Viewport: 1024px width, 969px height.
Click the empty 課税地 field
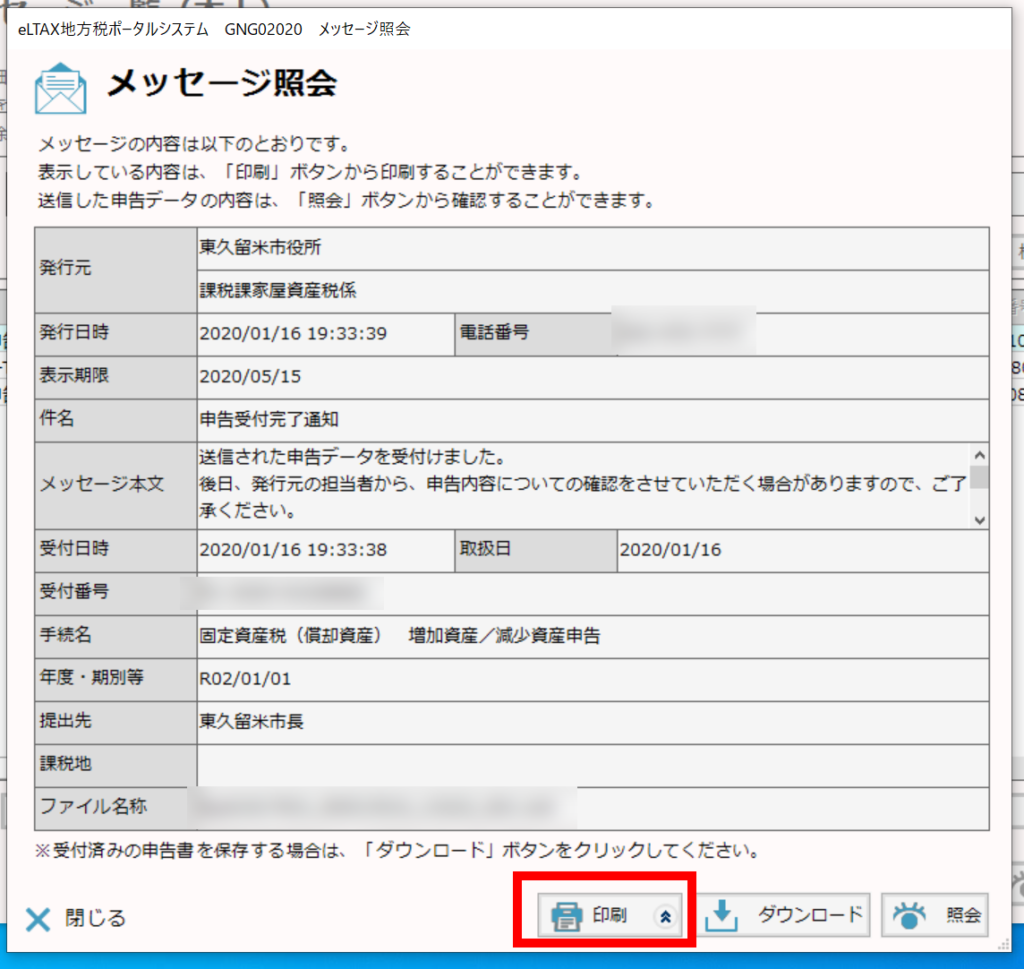pyautogui.click(x=590, y=764)
